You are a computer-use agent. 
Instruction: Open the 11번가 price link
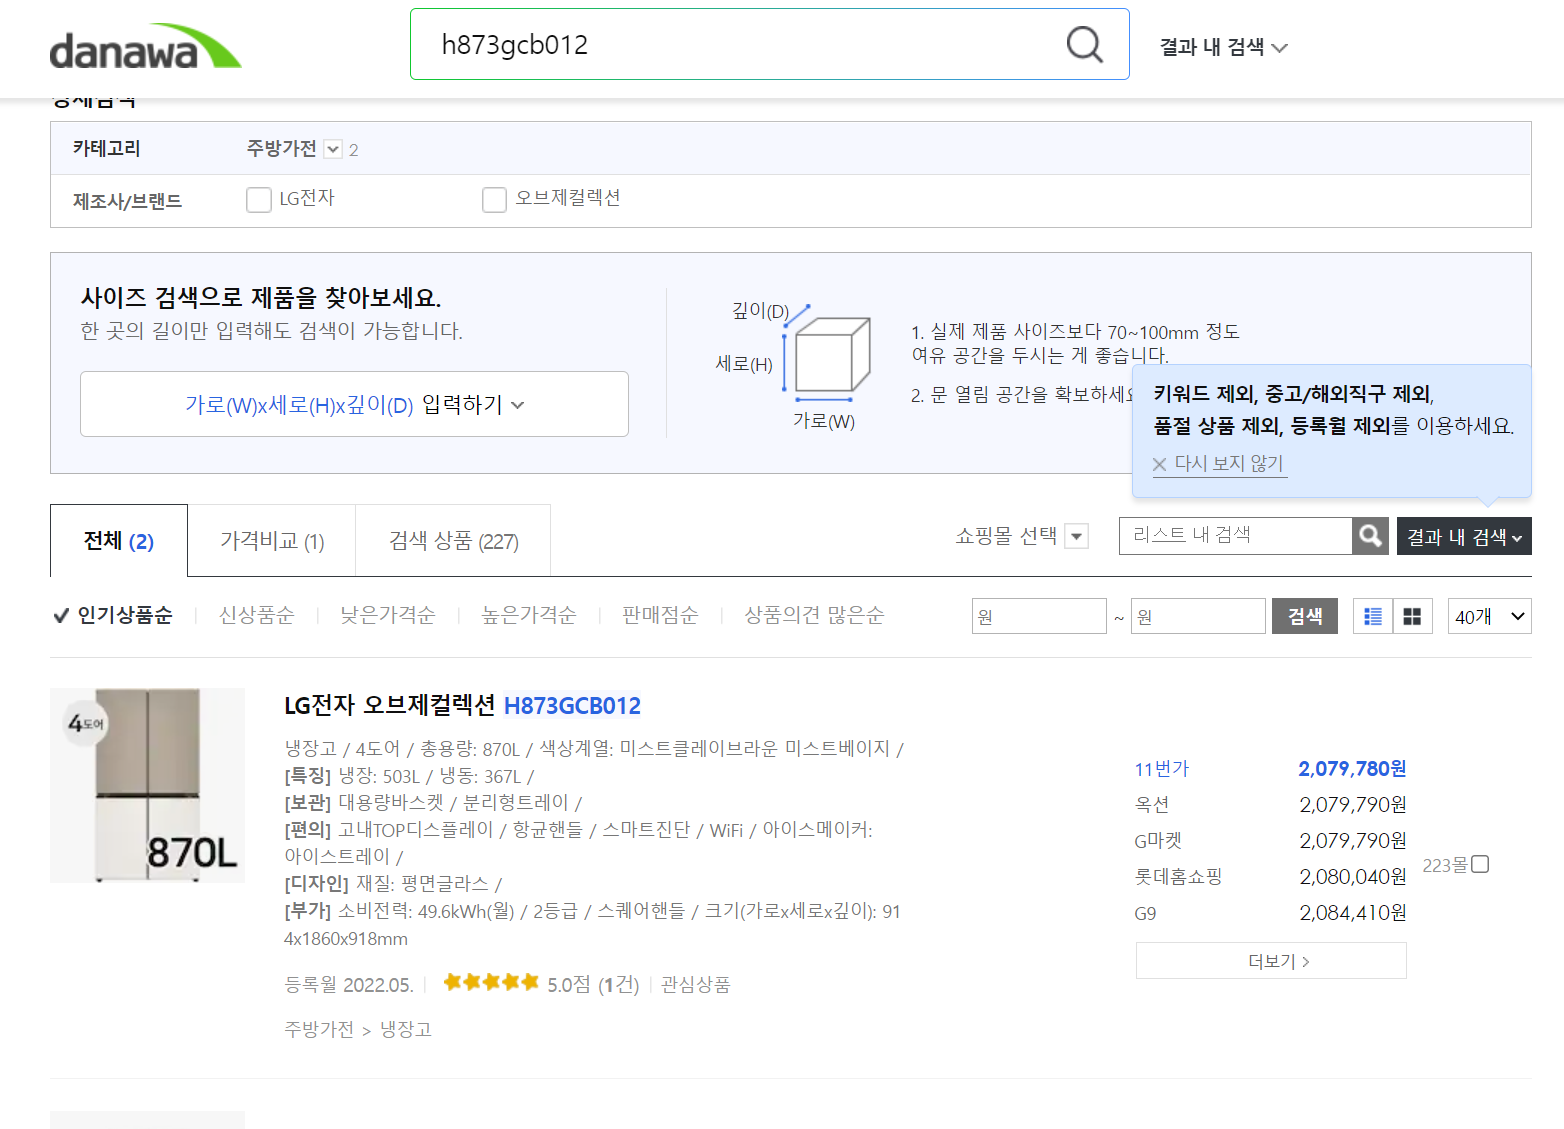[x=1162, y=768]
